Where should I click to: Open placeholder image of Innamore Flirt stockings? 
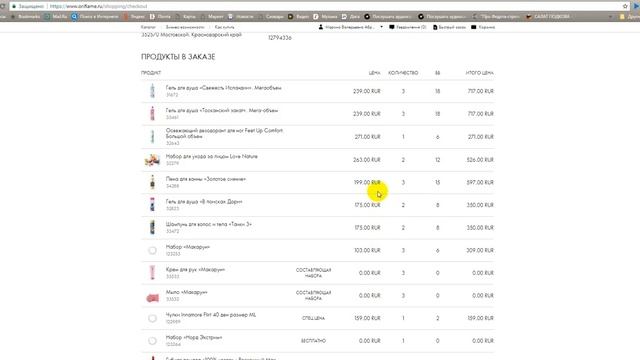coord(152,318)
